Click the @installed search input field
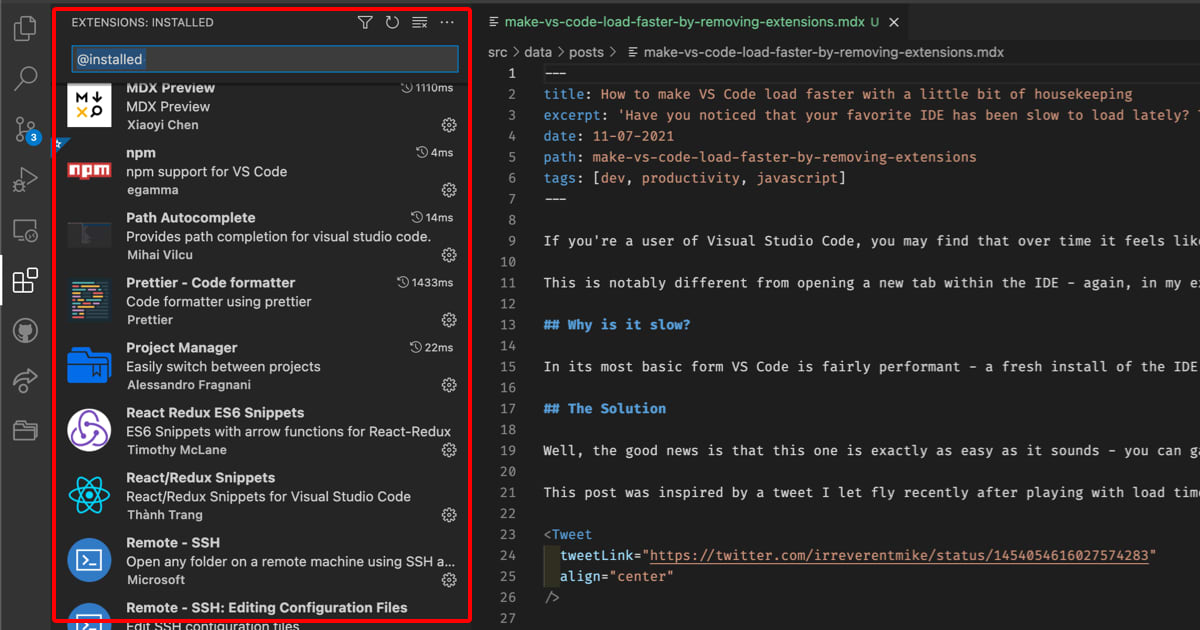 (x=264, y=58)
